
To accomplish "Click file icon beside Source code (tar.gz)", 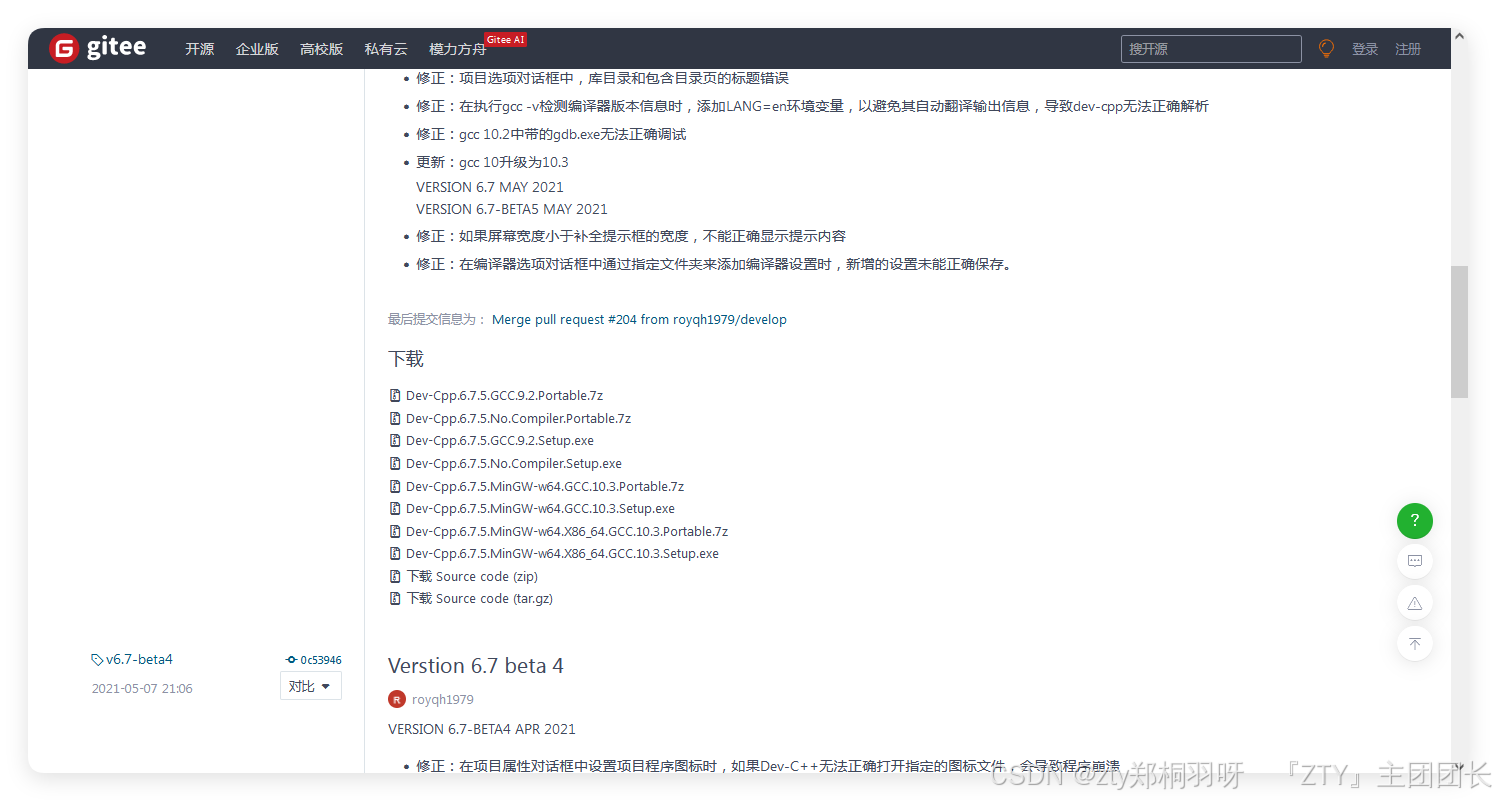I will (x=395, y=599).
